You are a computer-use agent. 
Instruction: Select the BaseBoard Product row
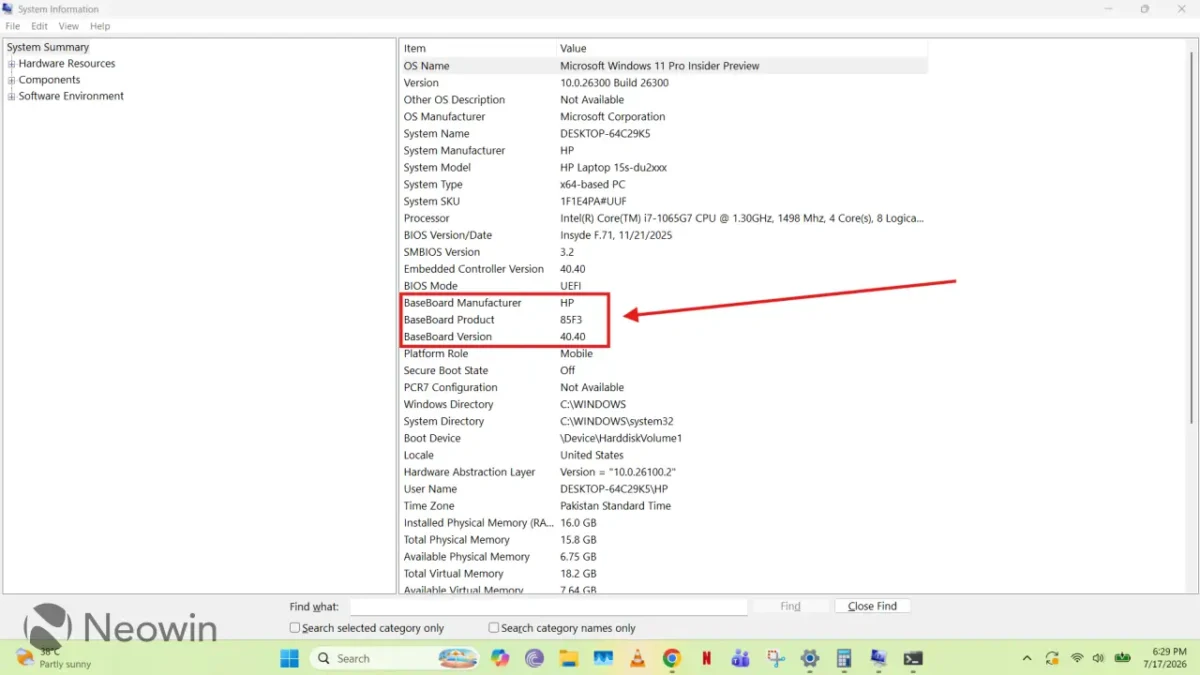point(664,320)
